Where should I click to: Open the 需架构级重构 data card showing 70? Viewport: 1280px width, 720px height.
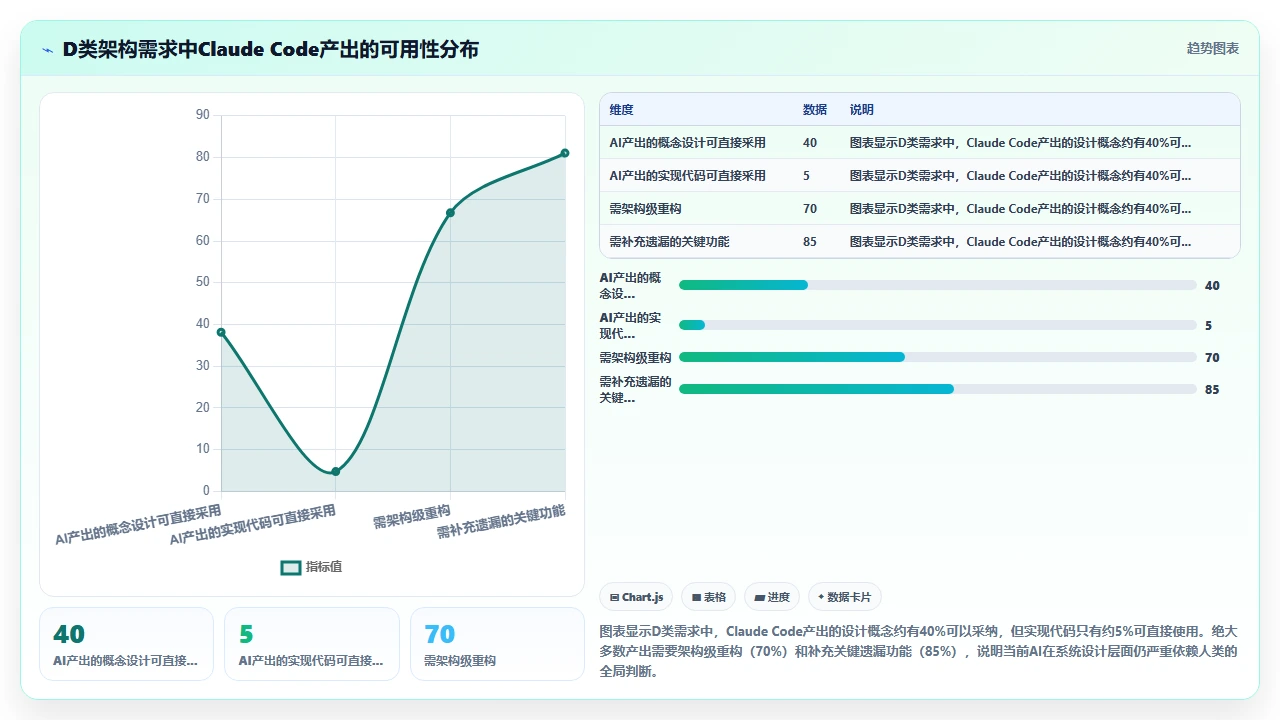point(497,644)
